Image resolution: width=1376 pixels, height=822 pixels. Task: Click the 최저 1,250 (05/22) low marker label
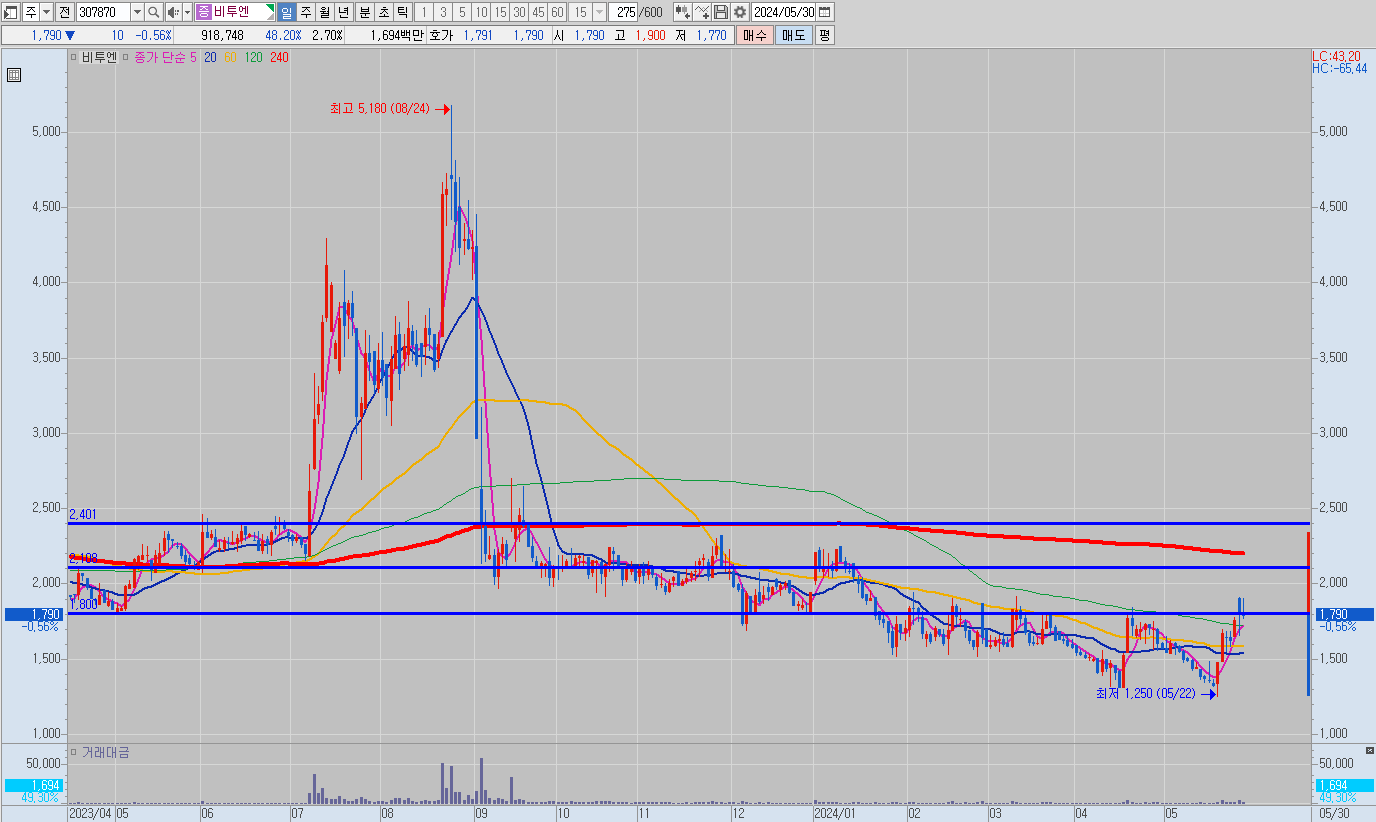(x=1145, y=693)
